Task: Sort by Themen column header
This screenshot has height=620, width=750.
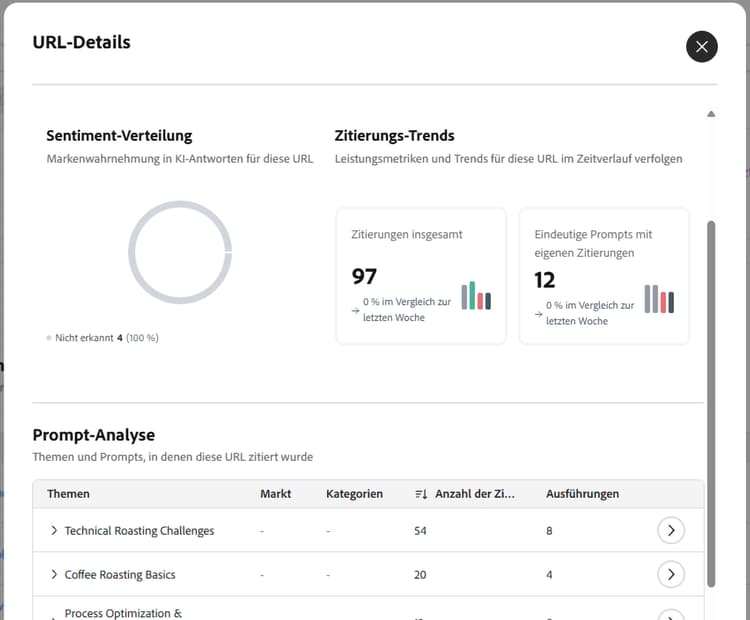Action: pyautogui.click(x=68, y=494)
